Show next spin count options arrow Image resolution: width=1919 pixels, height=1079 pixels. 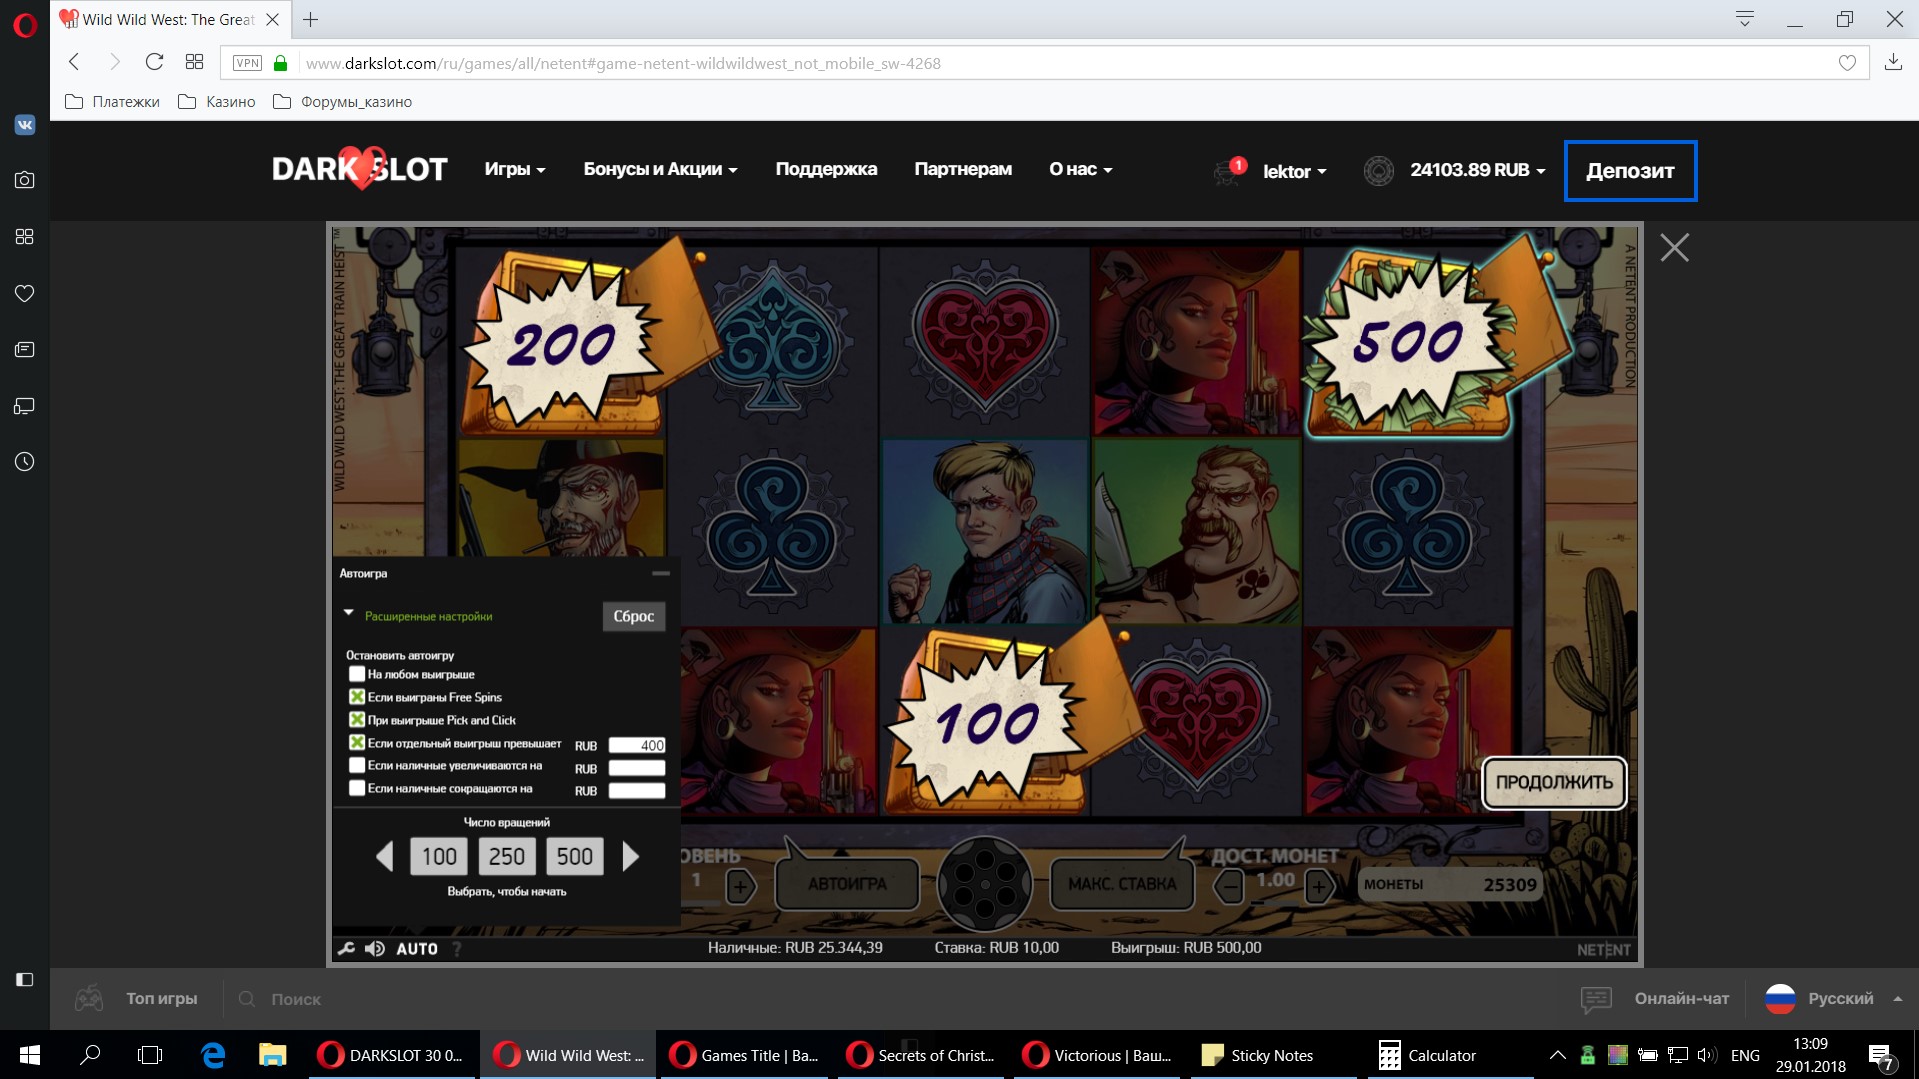pos(630,856)
